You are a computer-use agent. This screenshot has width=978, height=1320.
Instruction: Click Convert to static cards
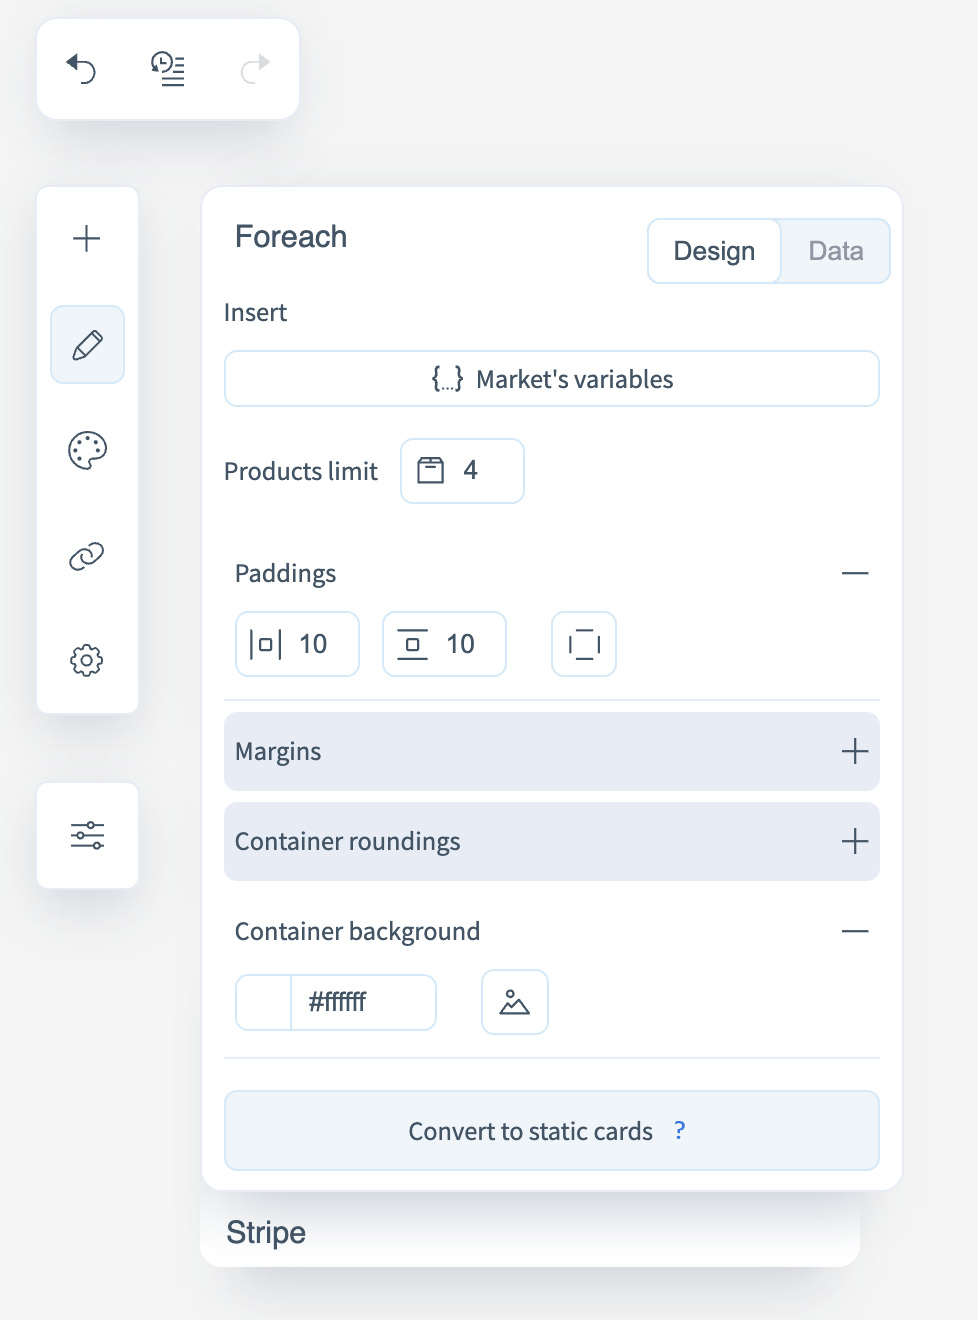click(531, 1131)
